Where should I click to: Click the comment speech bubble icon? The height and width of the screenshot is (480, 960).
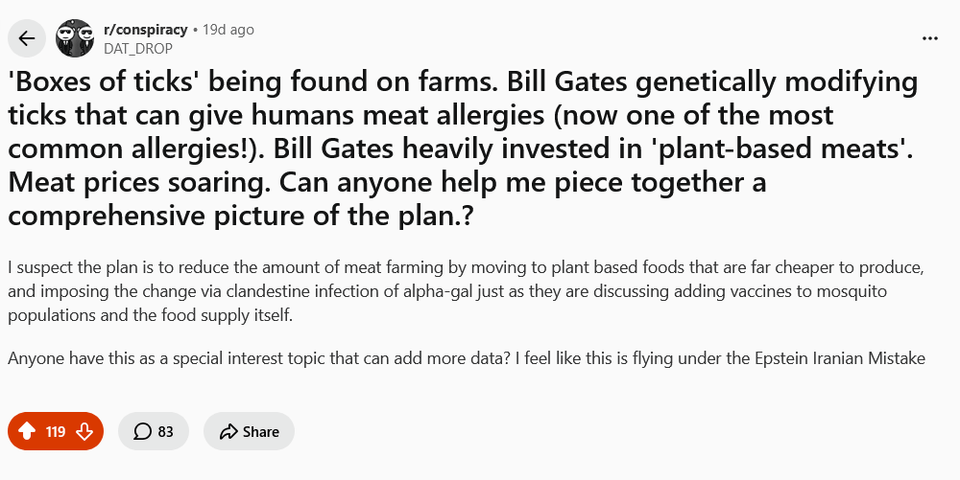pyautogui.click(x=143, y=432)
